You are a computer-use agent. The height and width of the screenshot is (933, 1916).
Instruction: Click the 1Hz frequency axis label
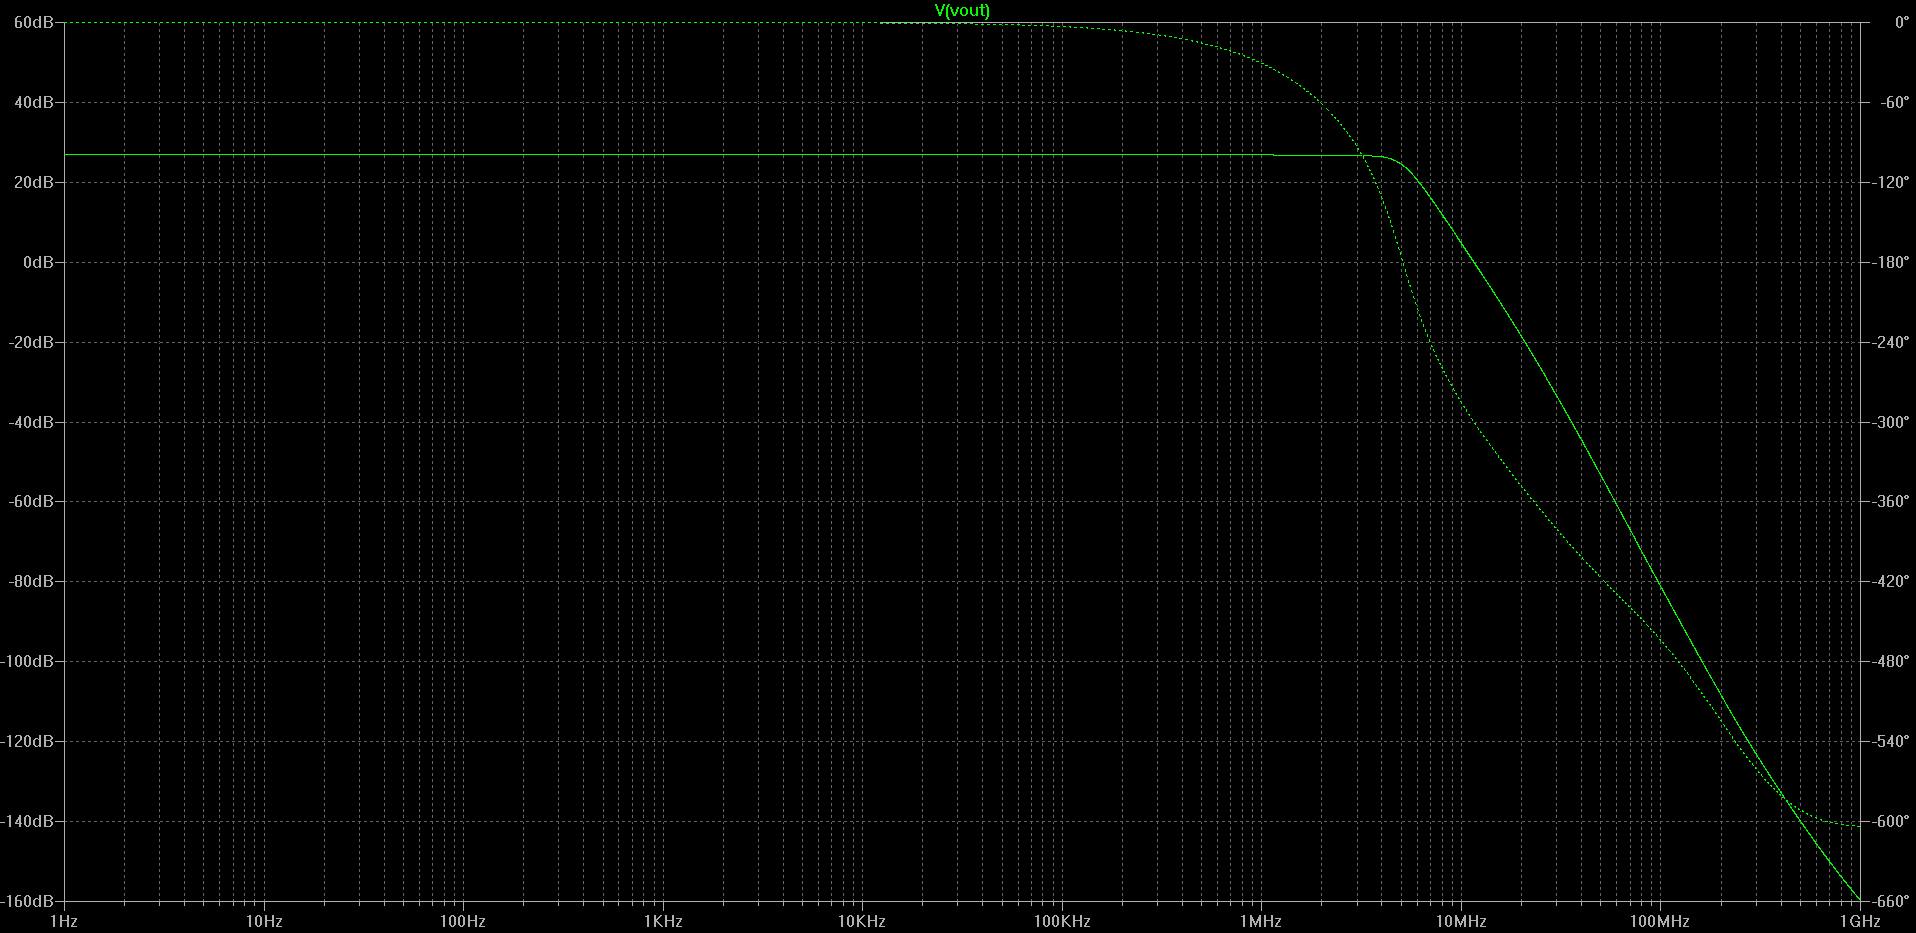tap(64, 921)
